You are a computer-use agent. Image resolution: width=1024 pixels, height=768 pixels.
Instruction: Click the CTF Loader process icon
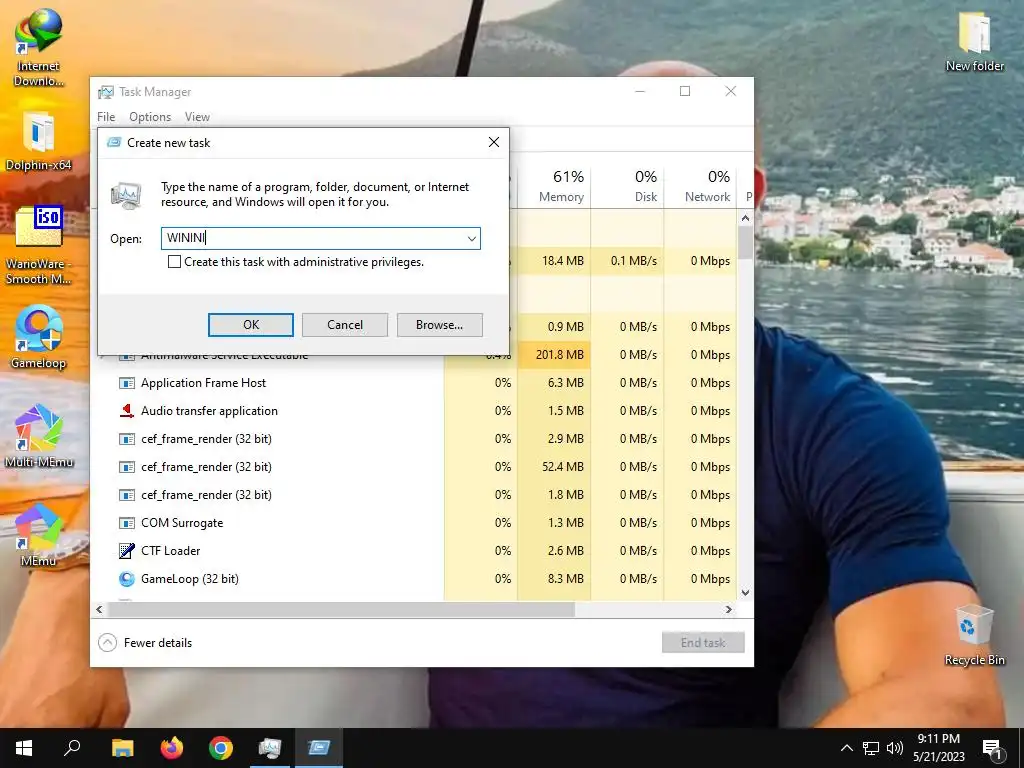(127, 551)
